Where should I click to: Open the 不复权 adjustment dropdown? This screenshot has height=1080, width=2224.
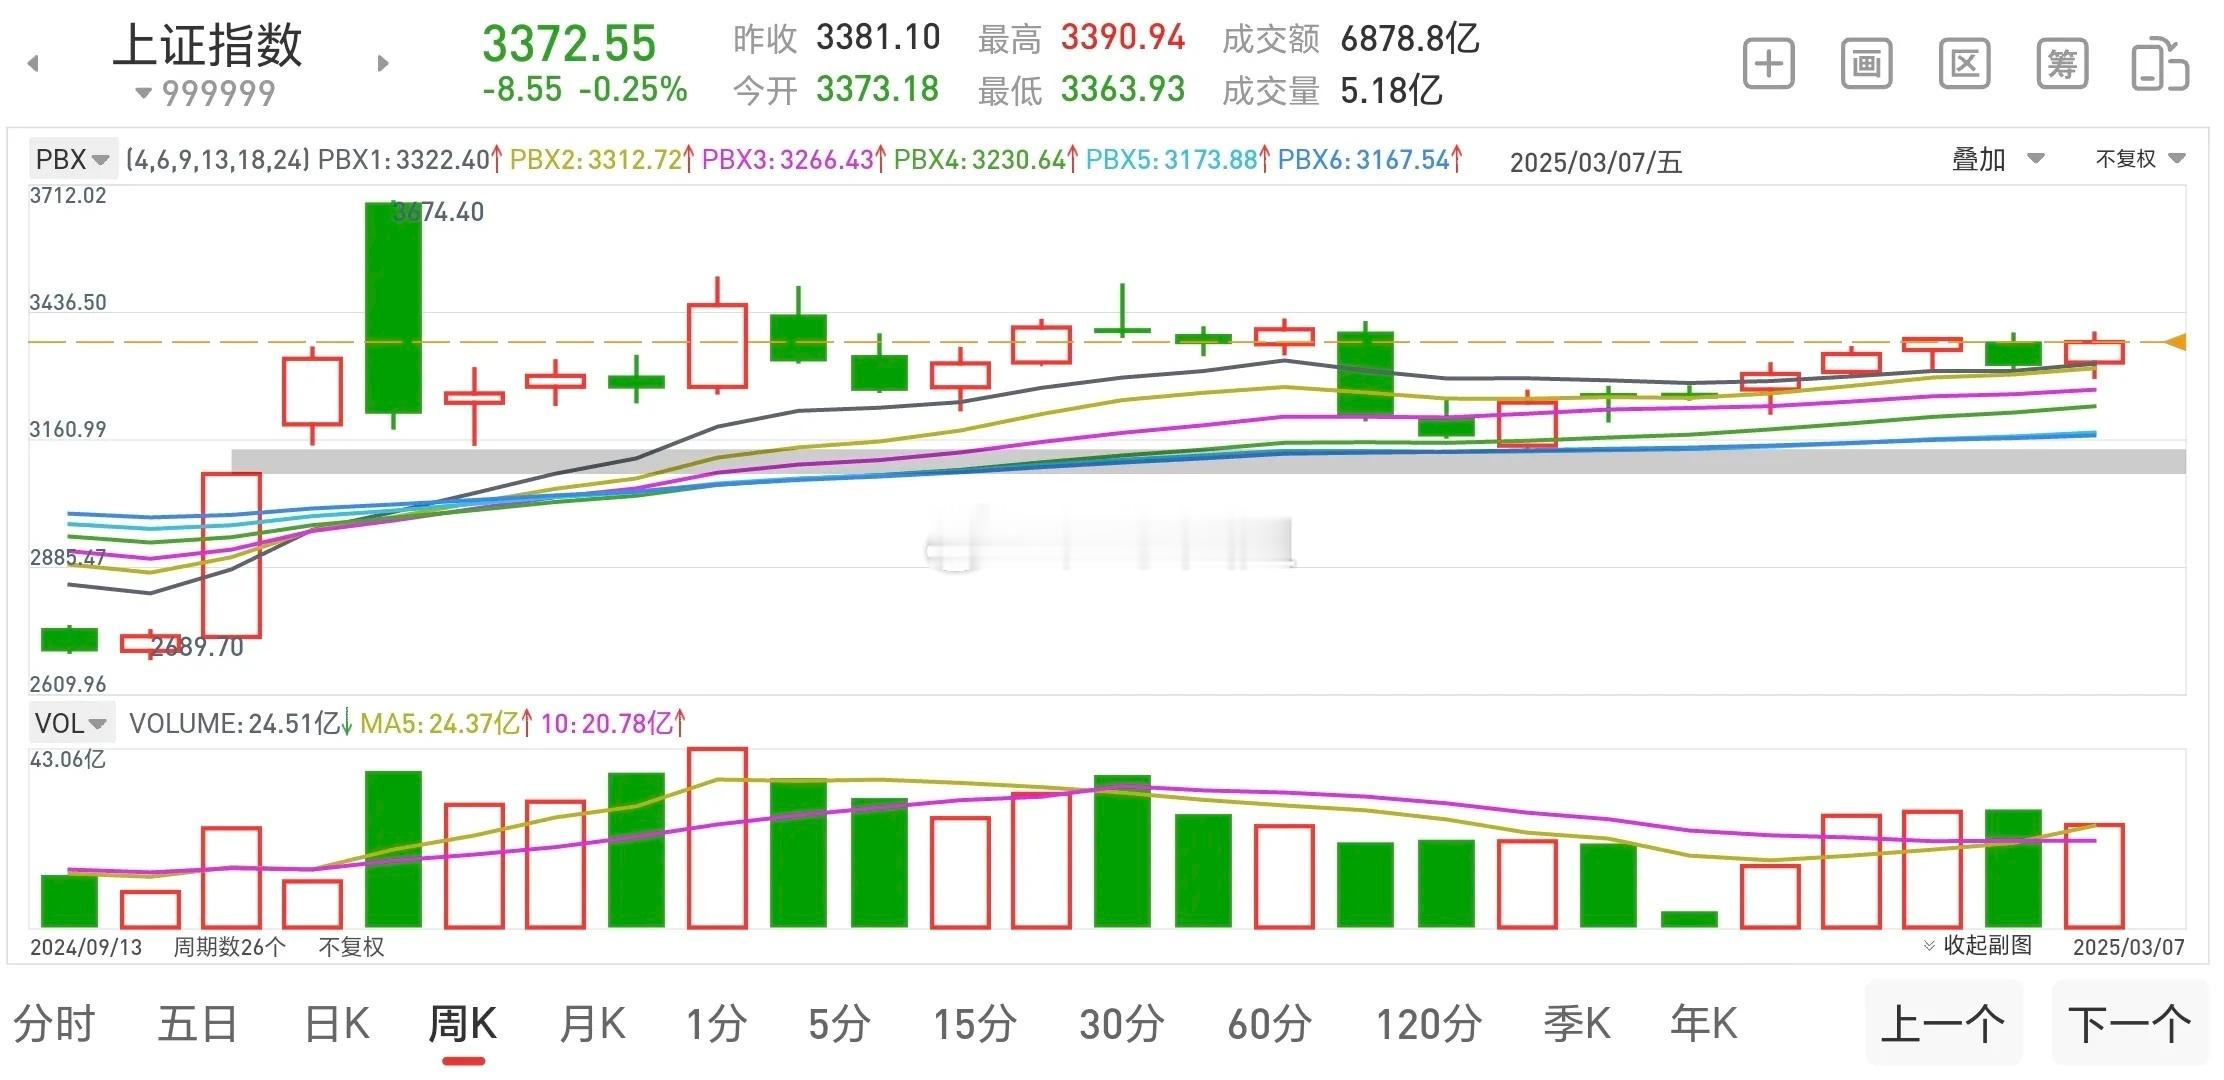click(2140, 159)
